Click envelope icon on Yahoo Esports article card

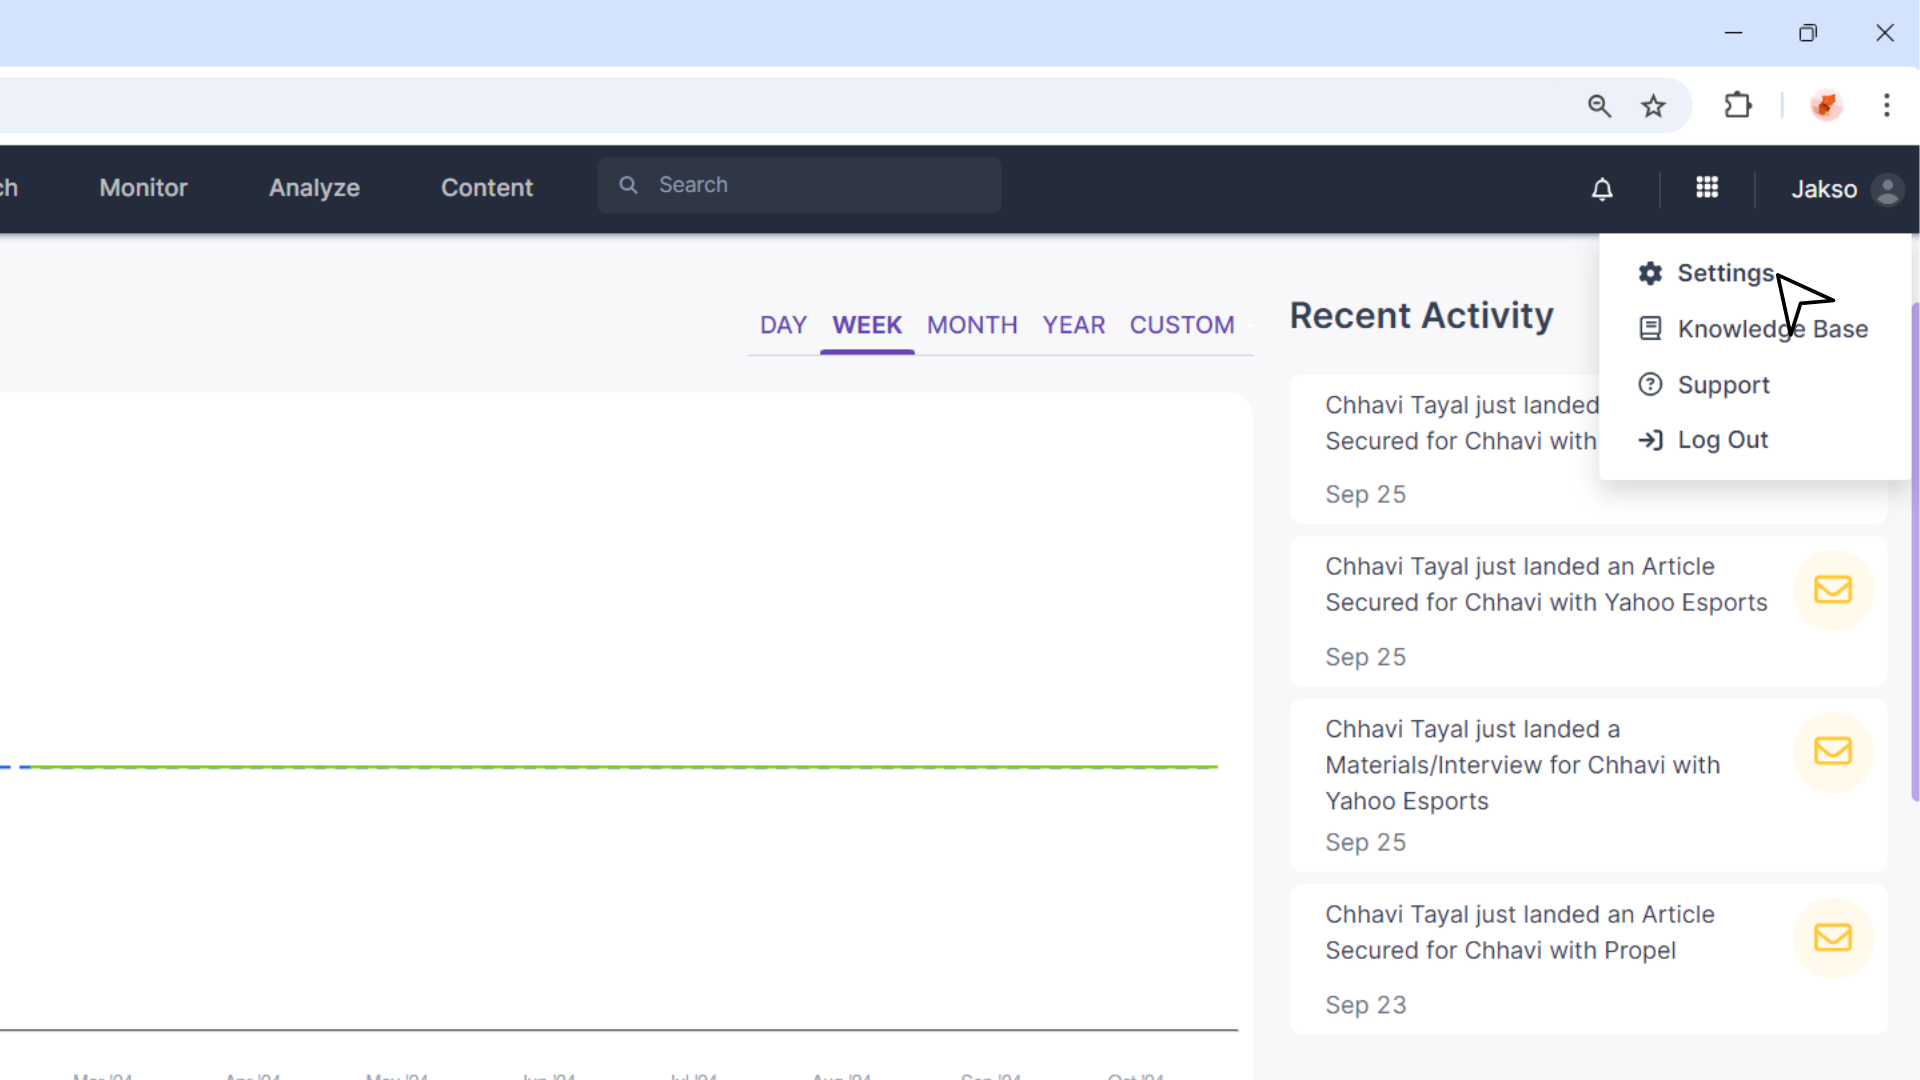1833,590
